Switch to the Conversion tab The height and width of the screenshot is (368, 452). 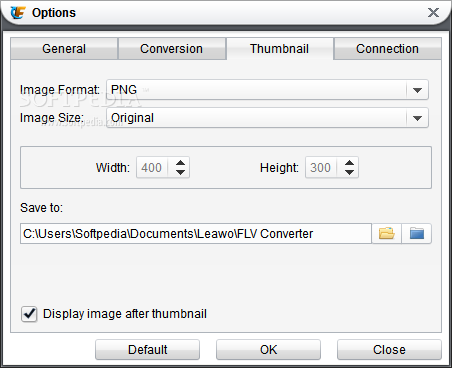172,49
